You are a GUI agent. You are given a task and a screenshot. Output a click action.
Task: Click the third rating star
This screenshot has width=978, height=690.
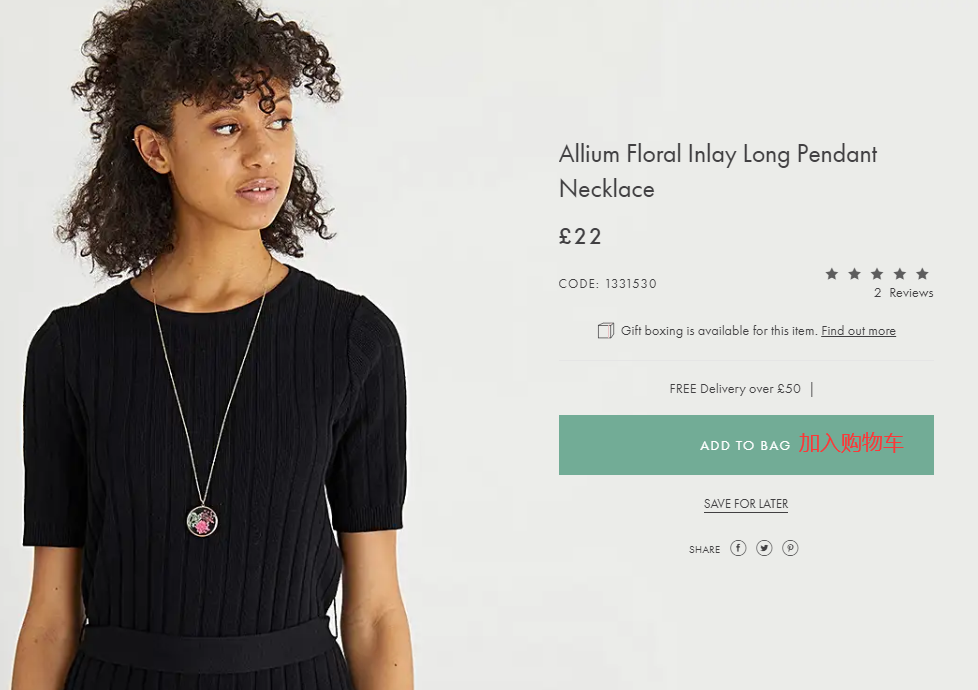(877, 274)
